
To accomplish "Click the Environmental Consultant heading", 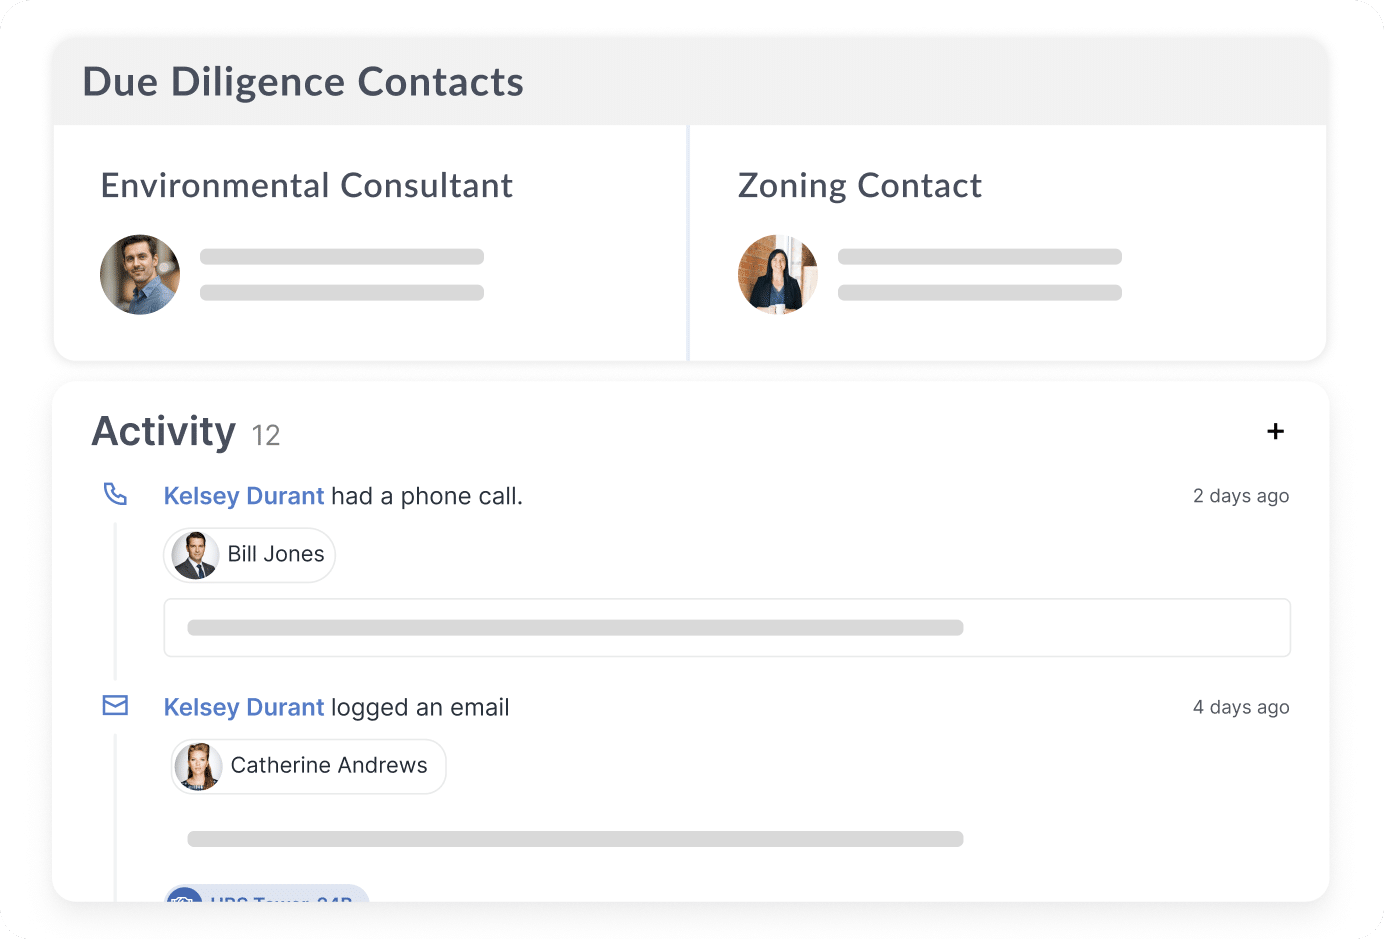I will (307, 186).
